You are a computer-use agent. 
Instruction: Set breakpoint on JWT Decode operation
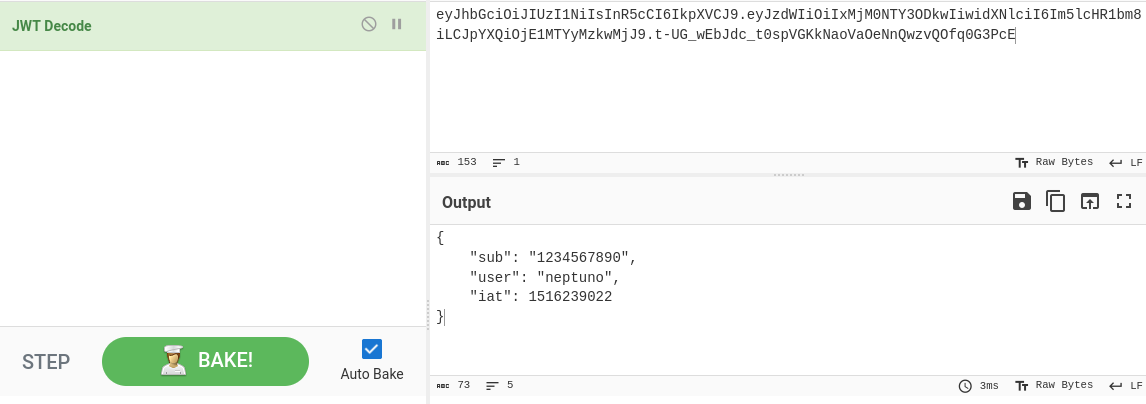click(397, 24)
